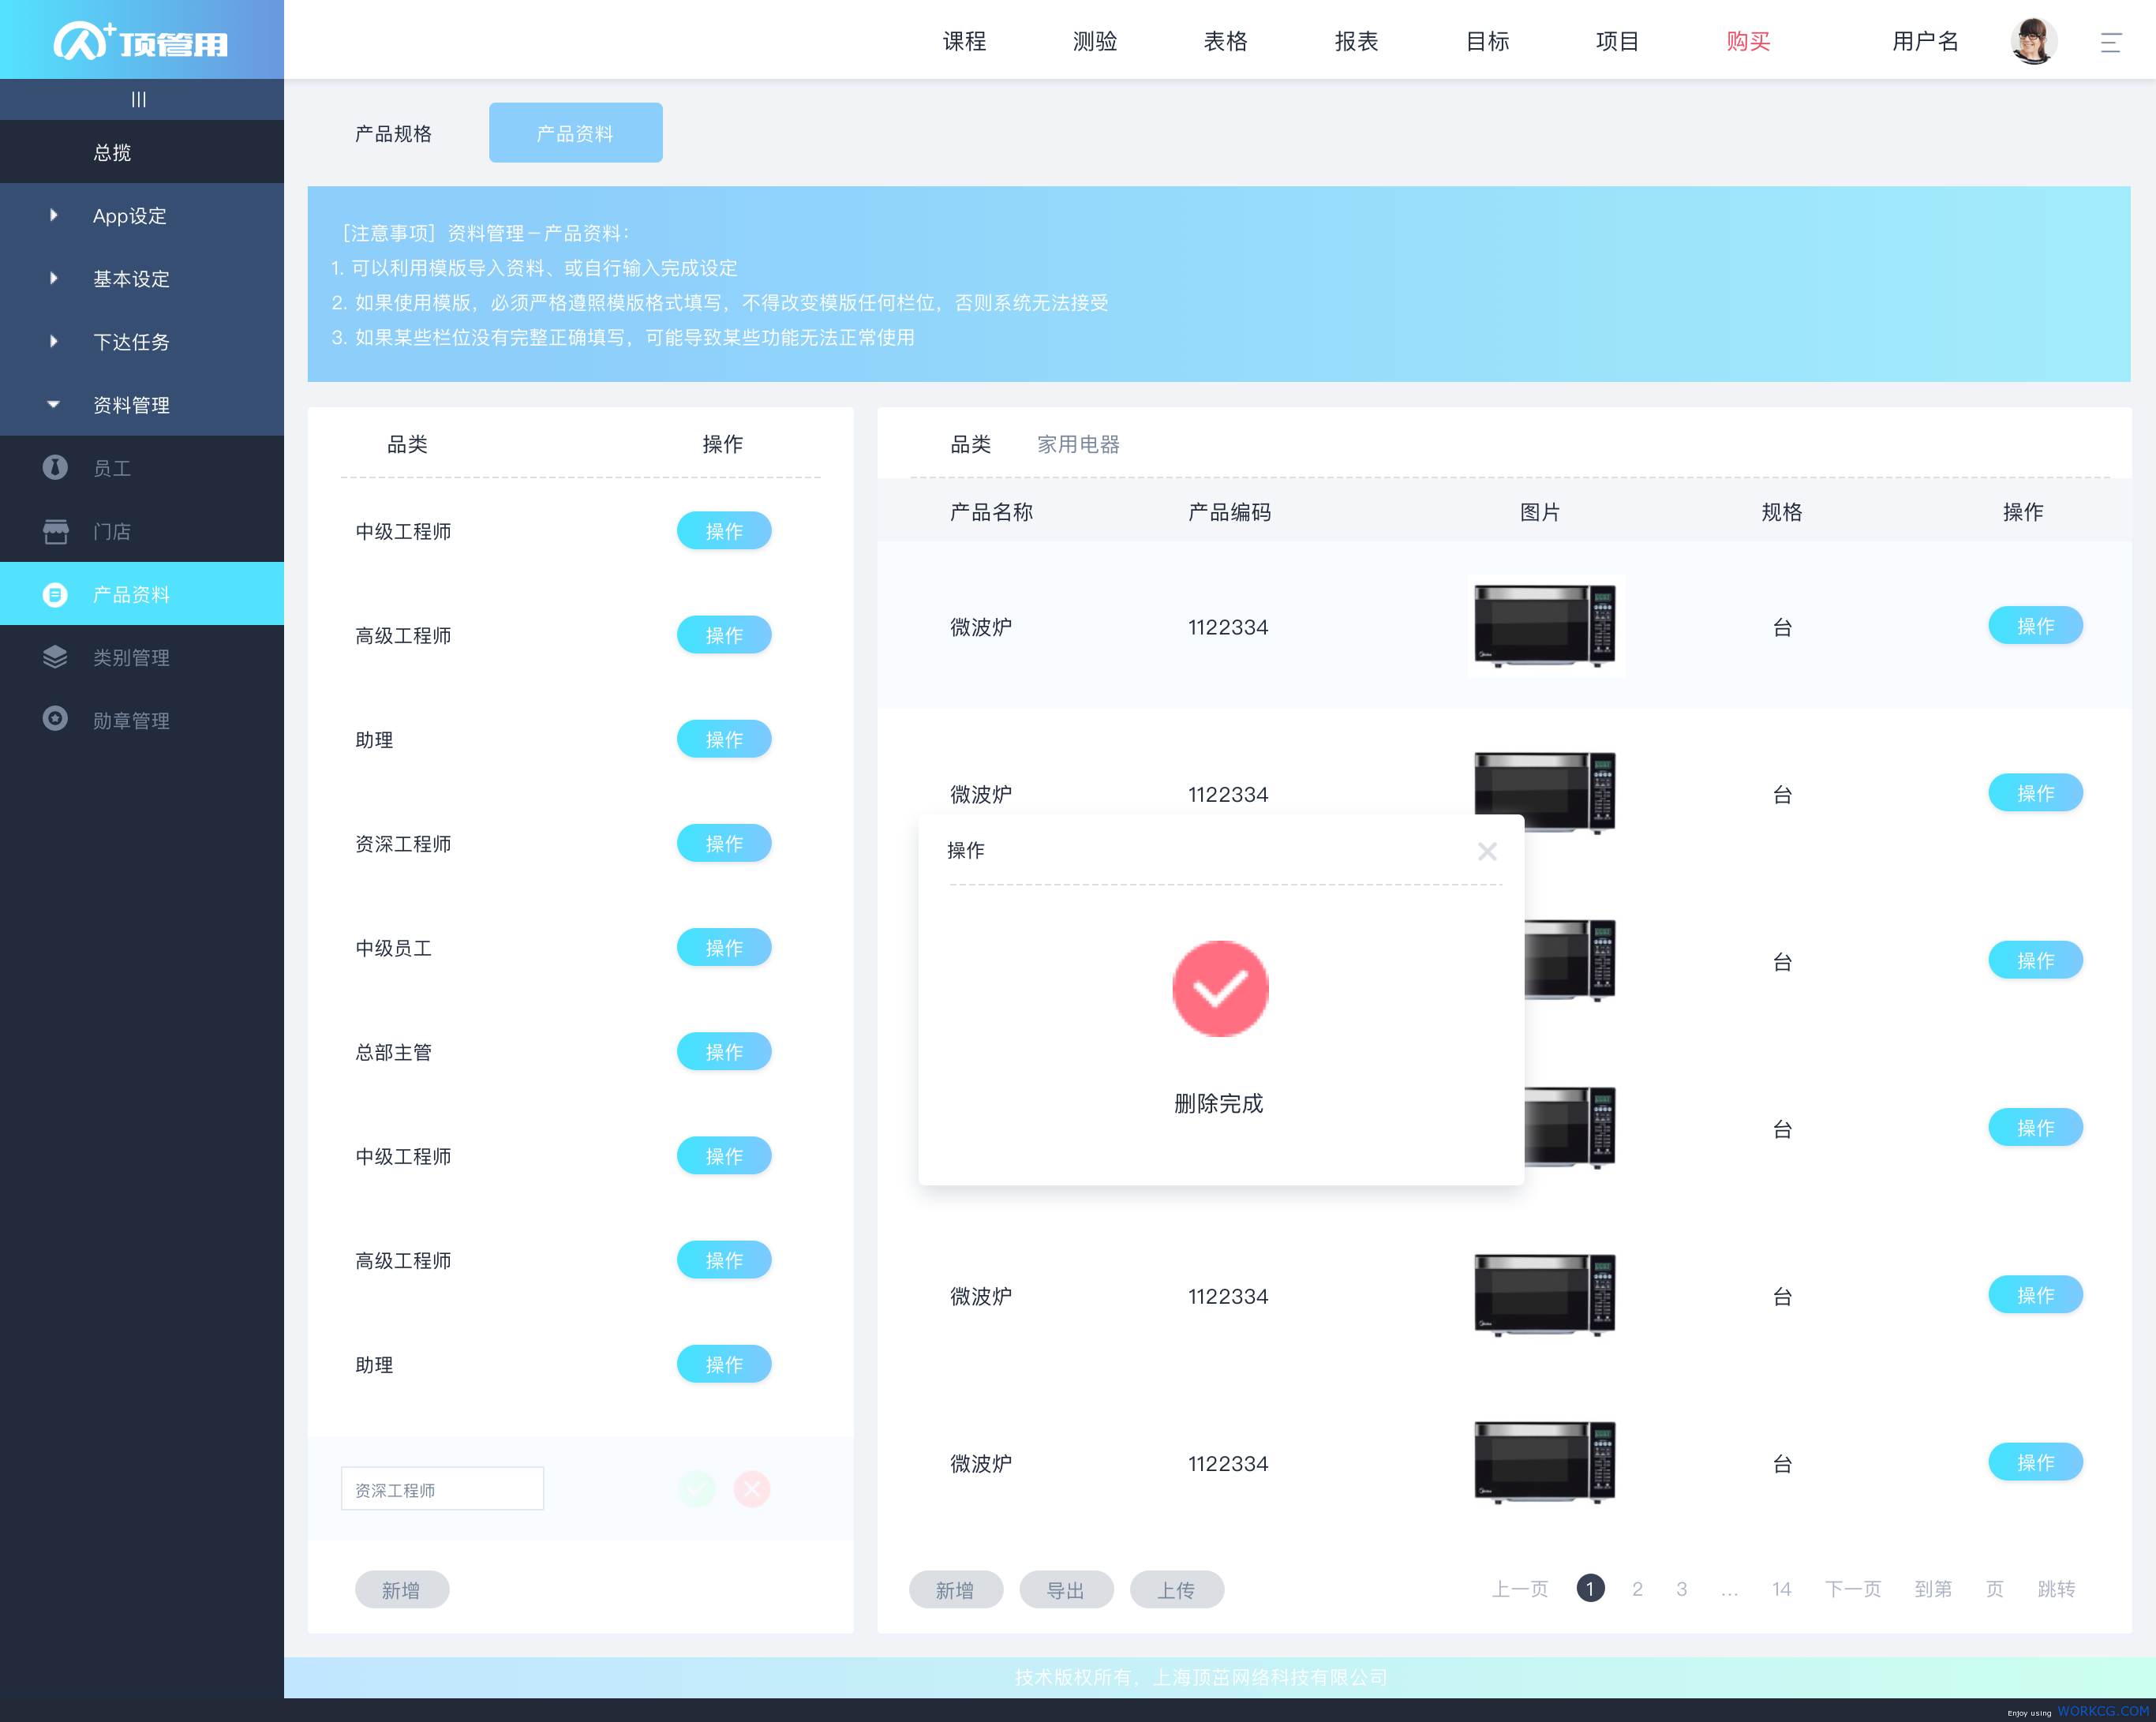The width and height of the screenshot is (2156, 1722).
Task: Click the 产品资料 document icon in sidebar
Action: [55, 594]
